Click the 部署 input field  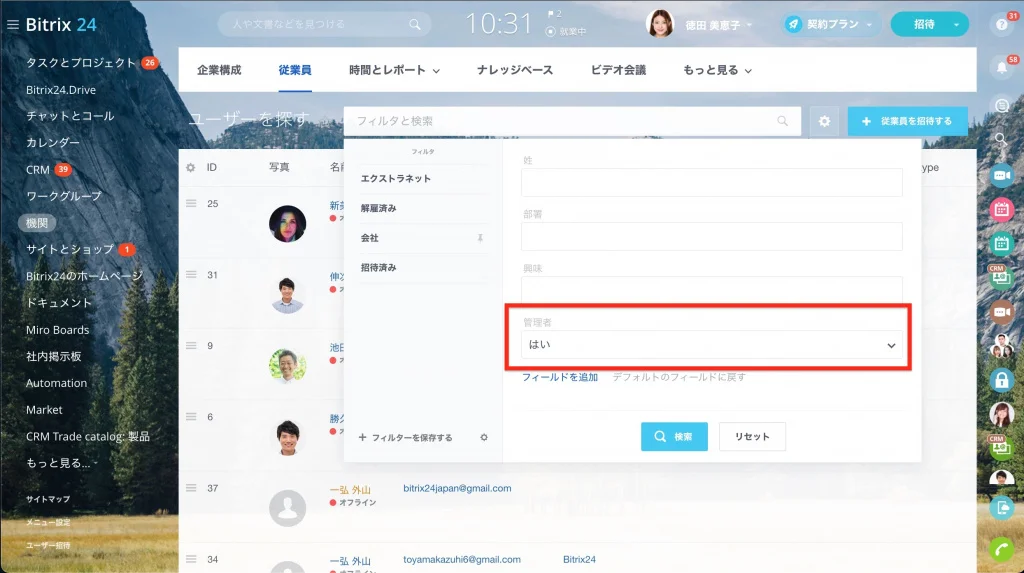[711, 237]
